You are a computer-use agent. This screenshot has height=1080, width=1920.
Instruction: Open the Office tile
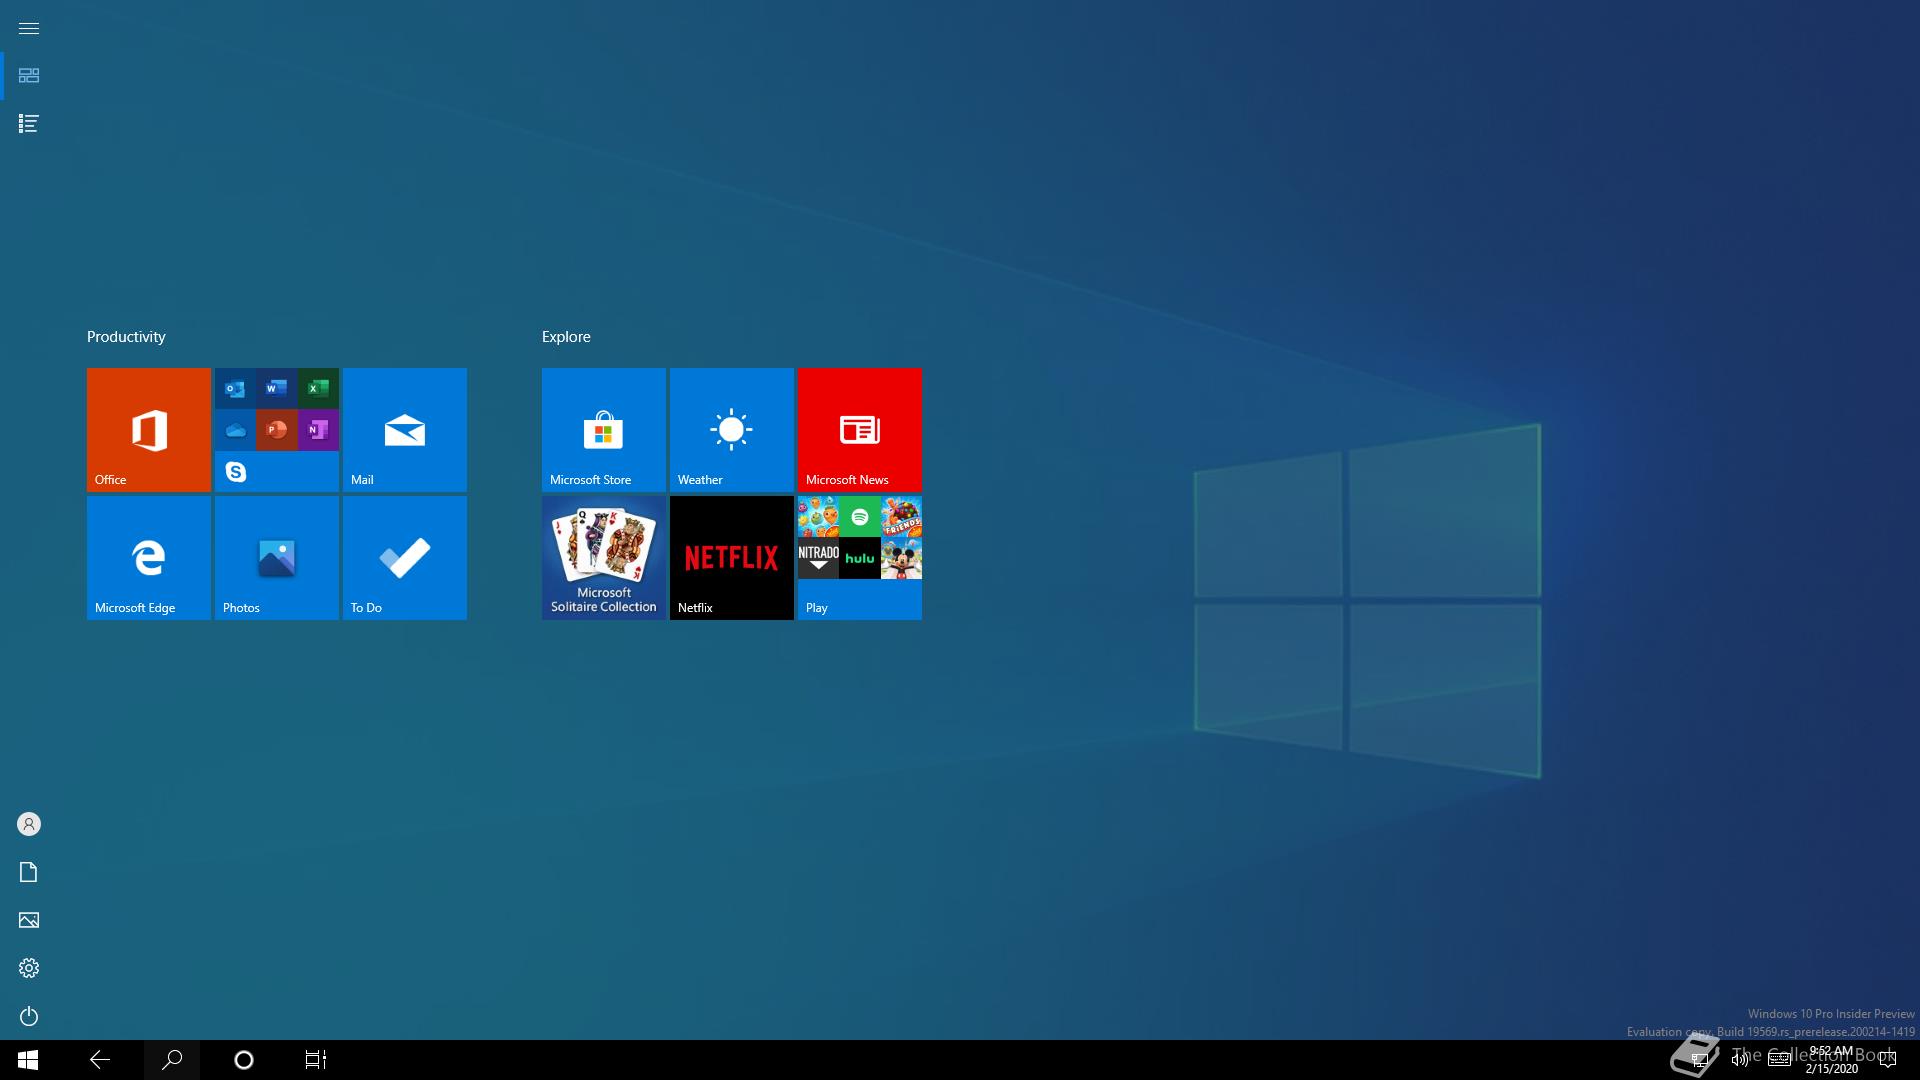[x=149, y=430]
